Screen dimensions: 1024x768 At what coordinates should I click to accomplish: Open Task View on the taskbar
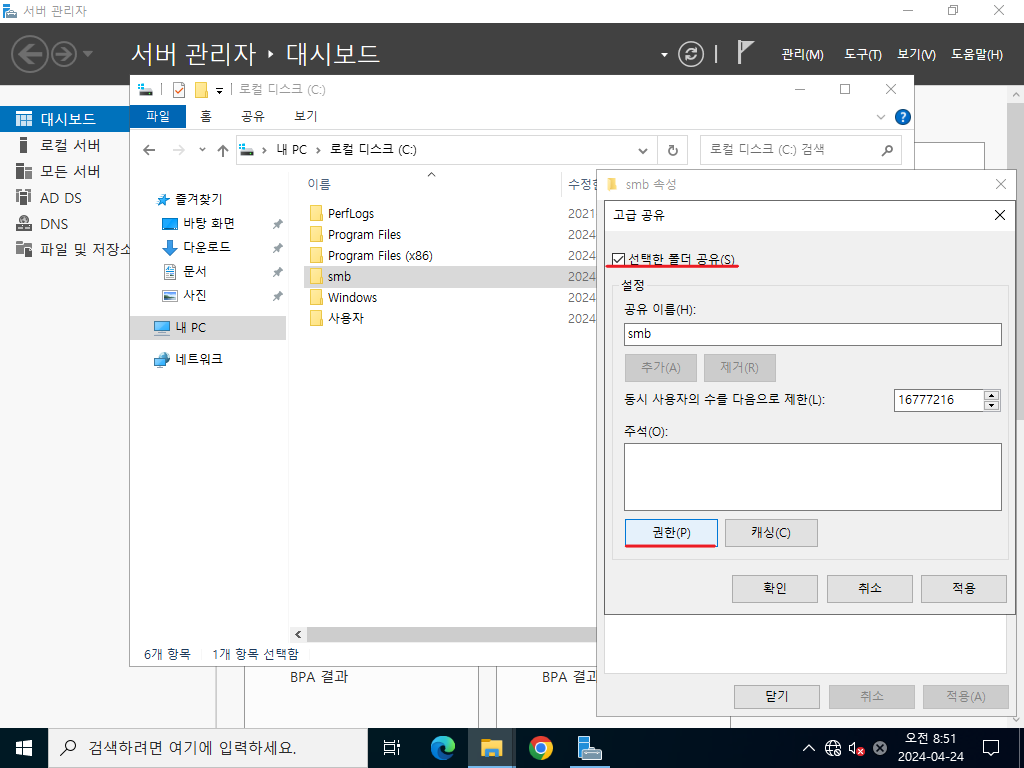391,748
